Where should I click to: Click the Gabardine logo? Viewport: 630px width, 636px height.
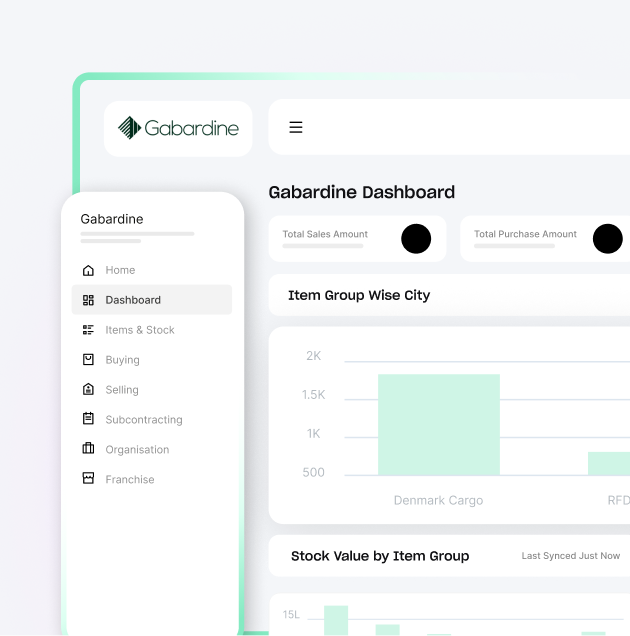click(178, 128)
